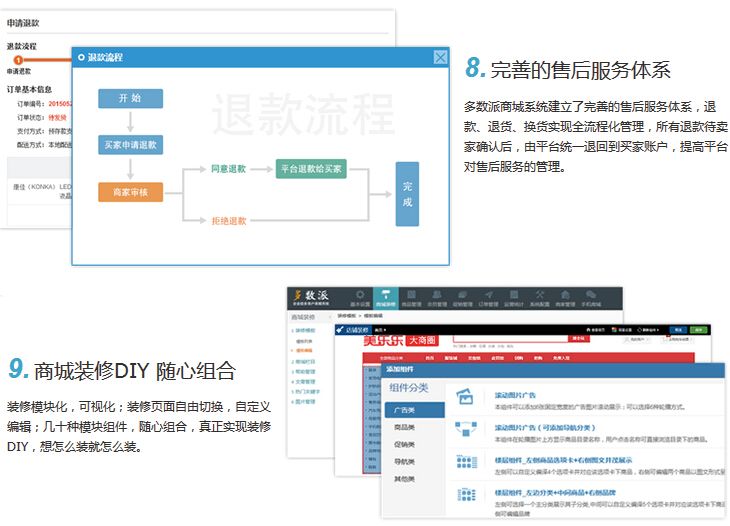Select the 商品类 component category

[x=404, y=427]
